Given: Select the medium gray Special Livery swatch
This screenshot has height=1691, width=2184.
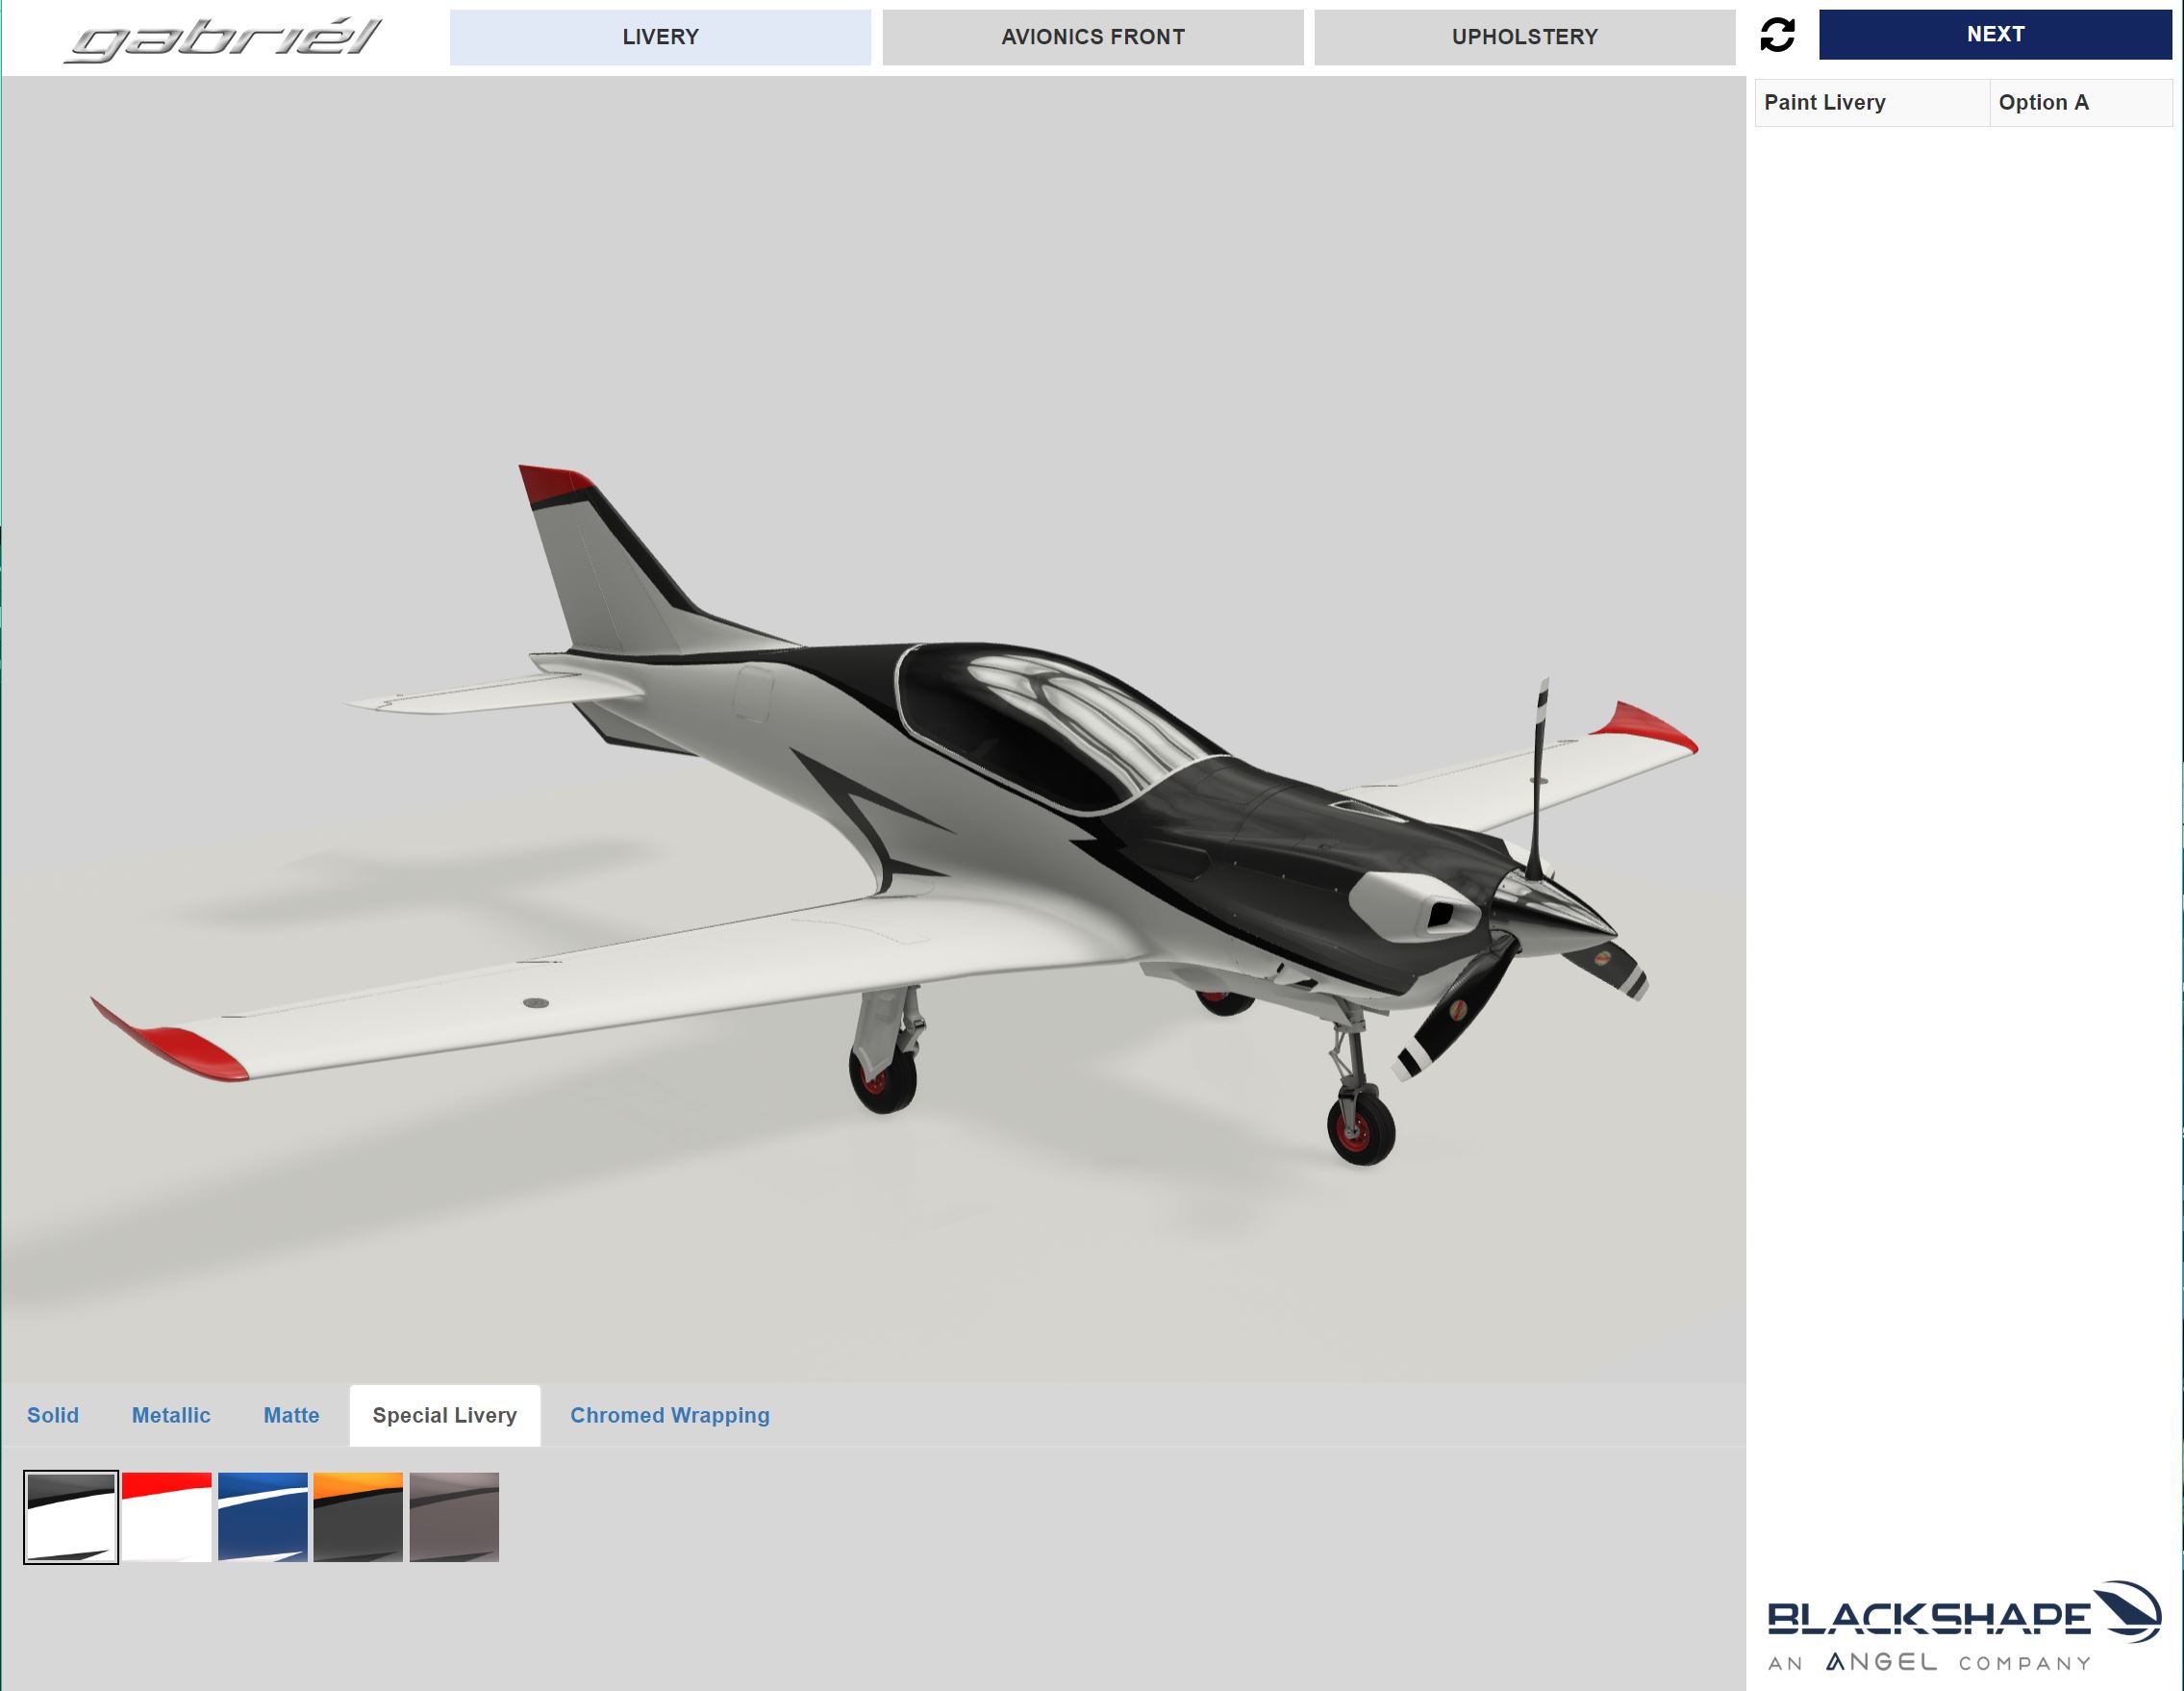Looking at the screenshot, I should click(454, 1516).
